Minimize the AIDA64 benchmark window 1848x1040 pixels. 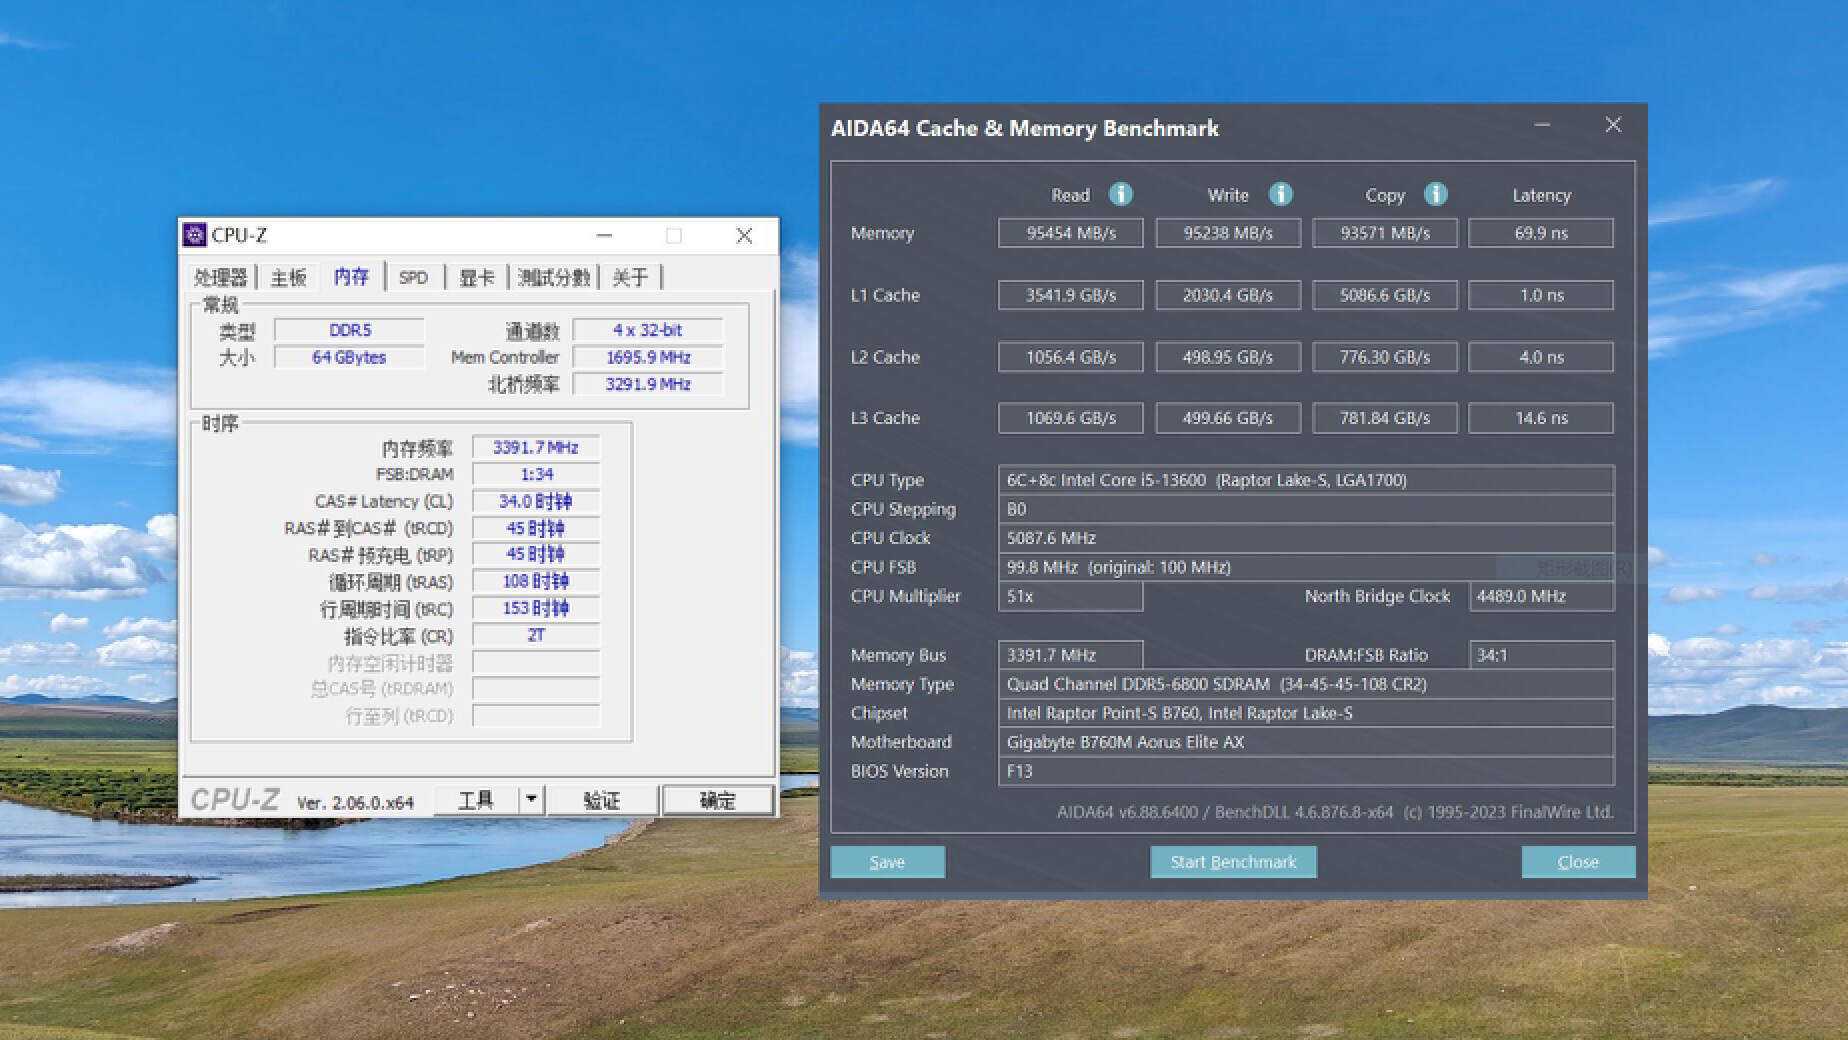(x=1542, y=125)
